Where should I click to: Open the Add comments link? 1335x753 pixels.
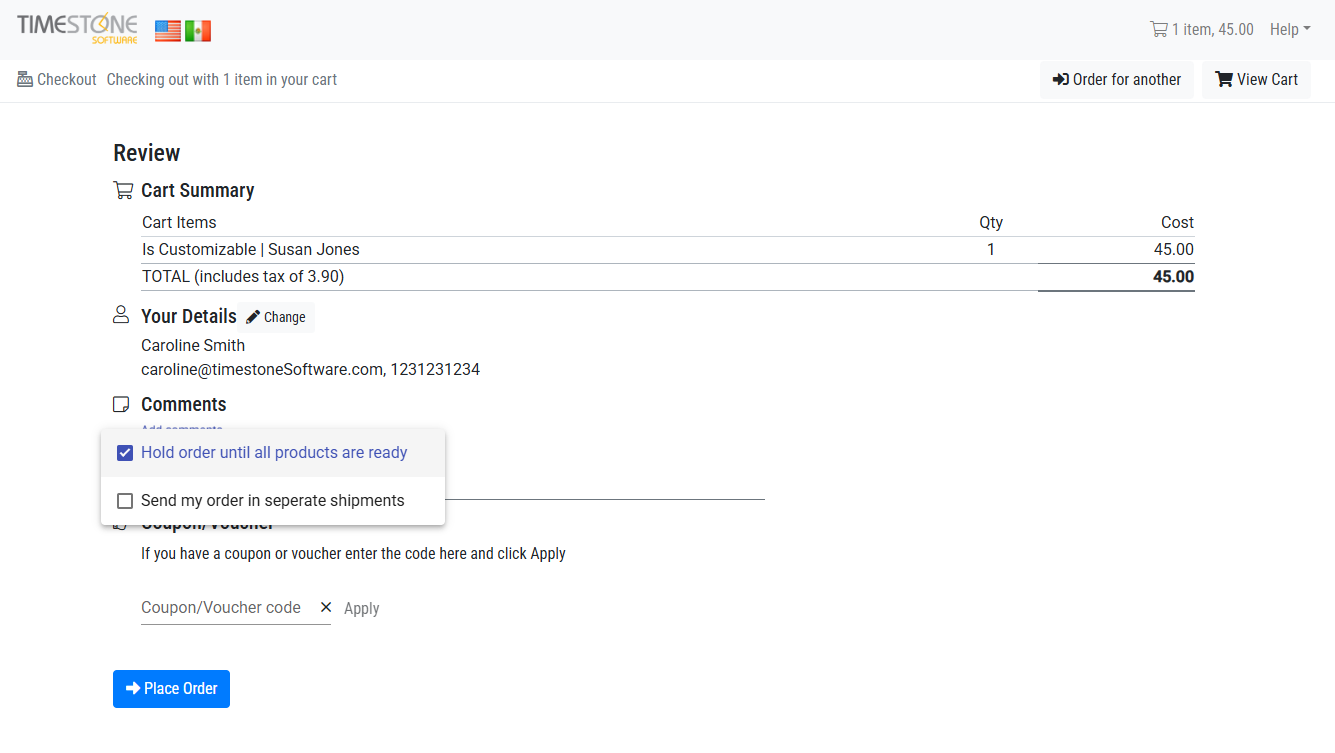click(x=181, y=430)
